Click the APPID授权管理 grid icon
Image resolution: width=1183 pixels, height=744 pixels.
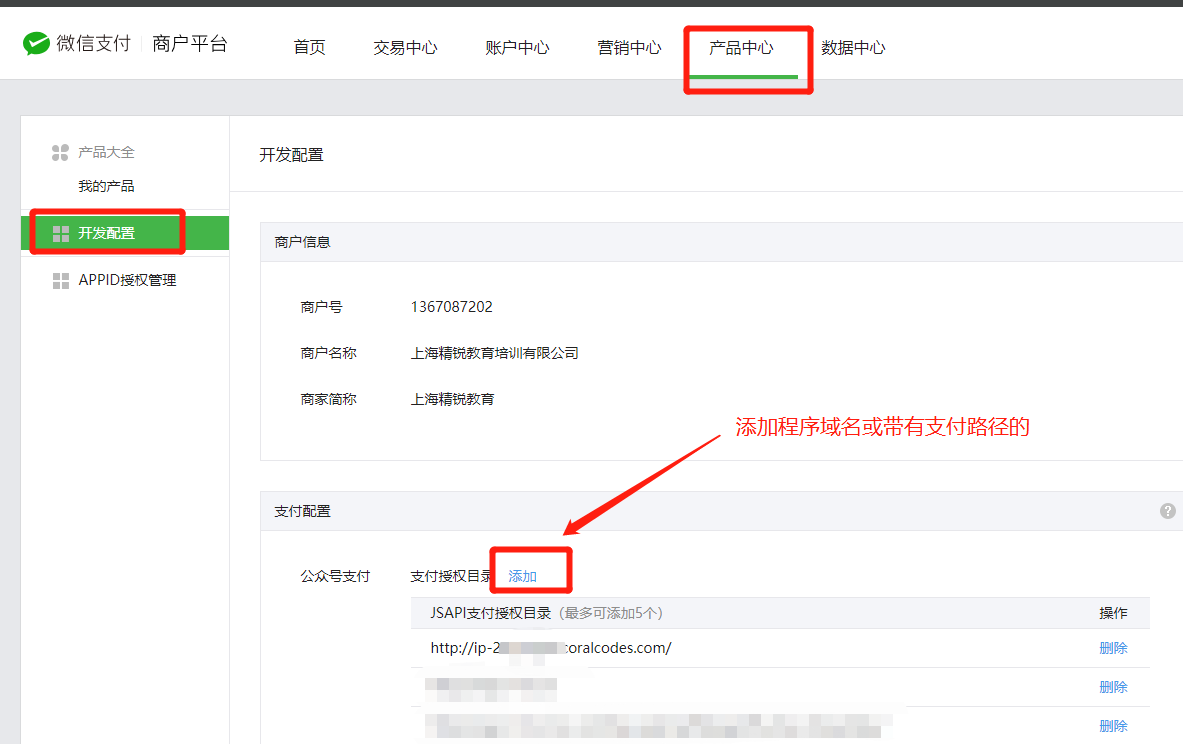pos(61,281)
